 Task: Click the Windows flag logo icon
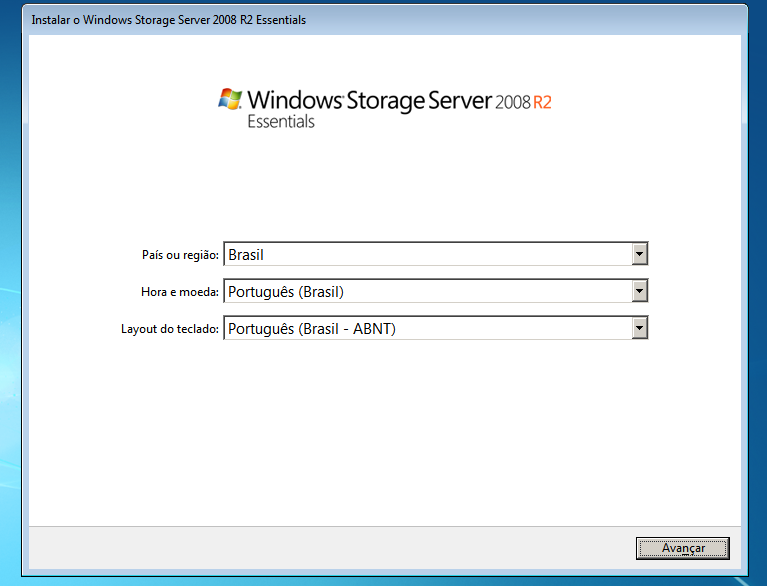tap(230, 99)
